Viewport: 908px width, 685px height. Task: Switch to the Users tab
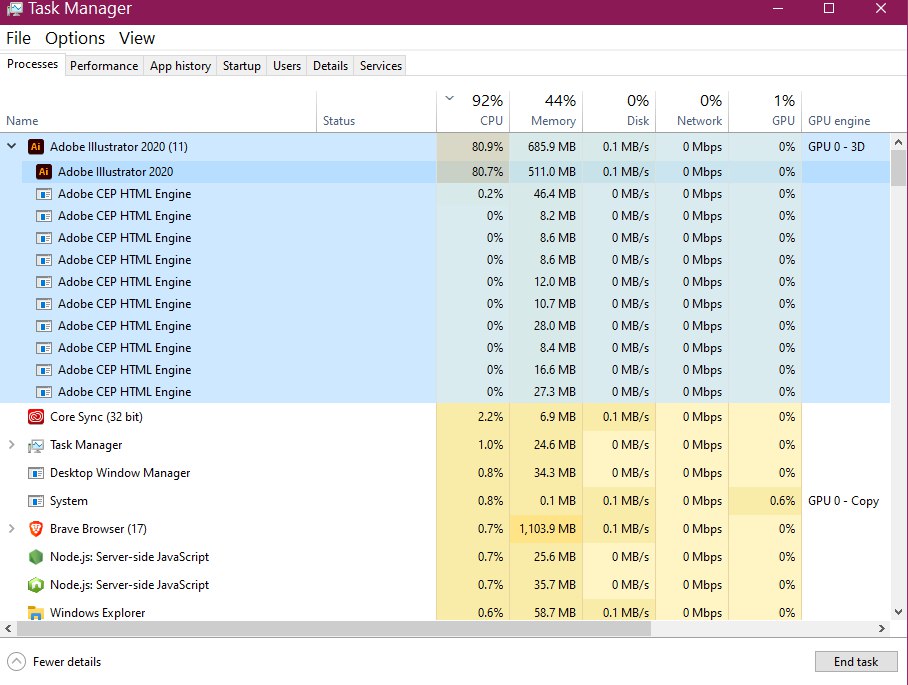(287, 65)
